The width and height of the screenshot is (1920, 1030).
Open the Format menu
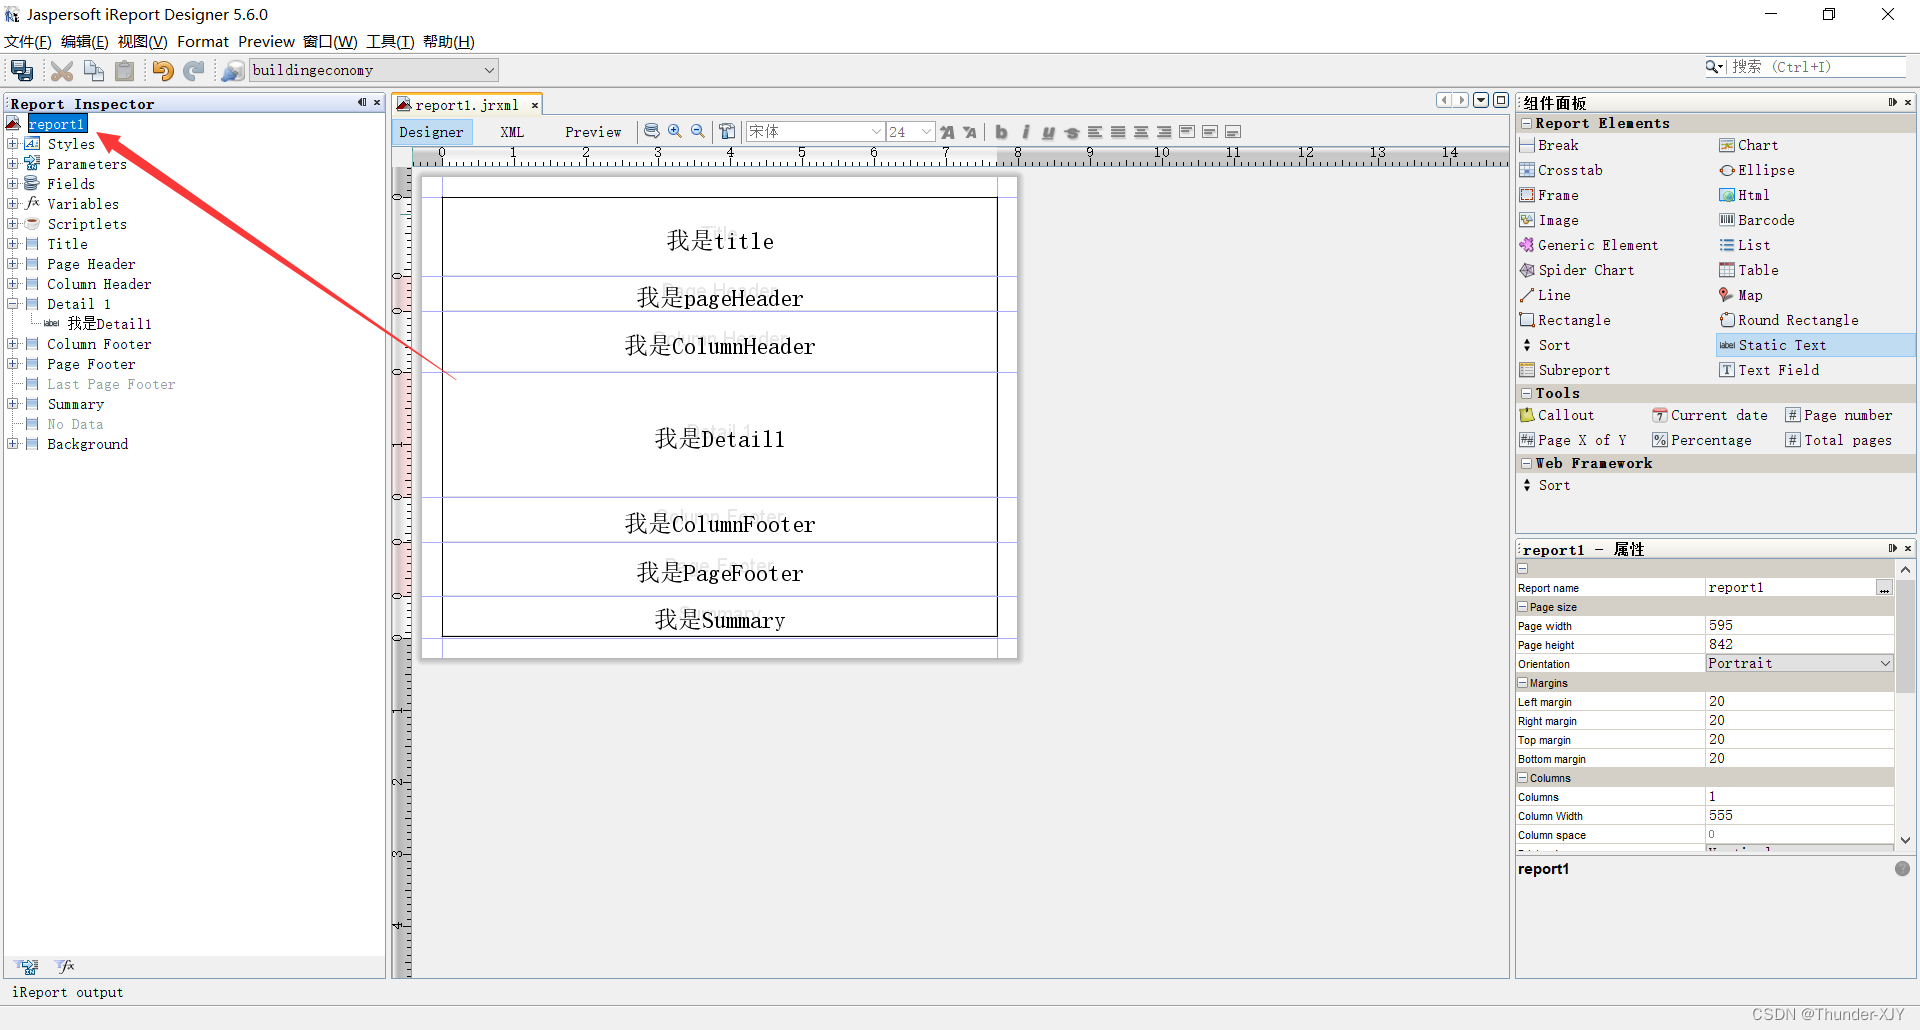[203, 42]
